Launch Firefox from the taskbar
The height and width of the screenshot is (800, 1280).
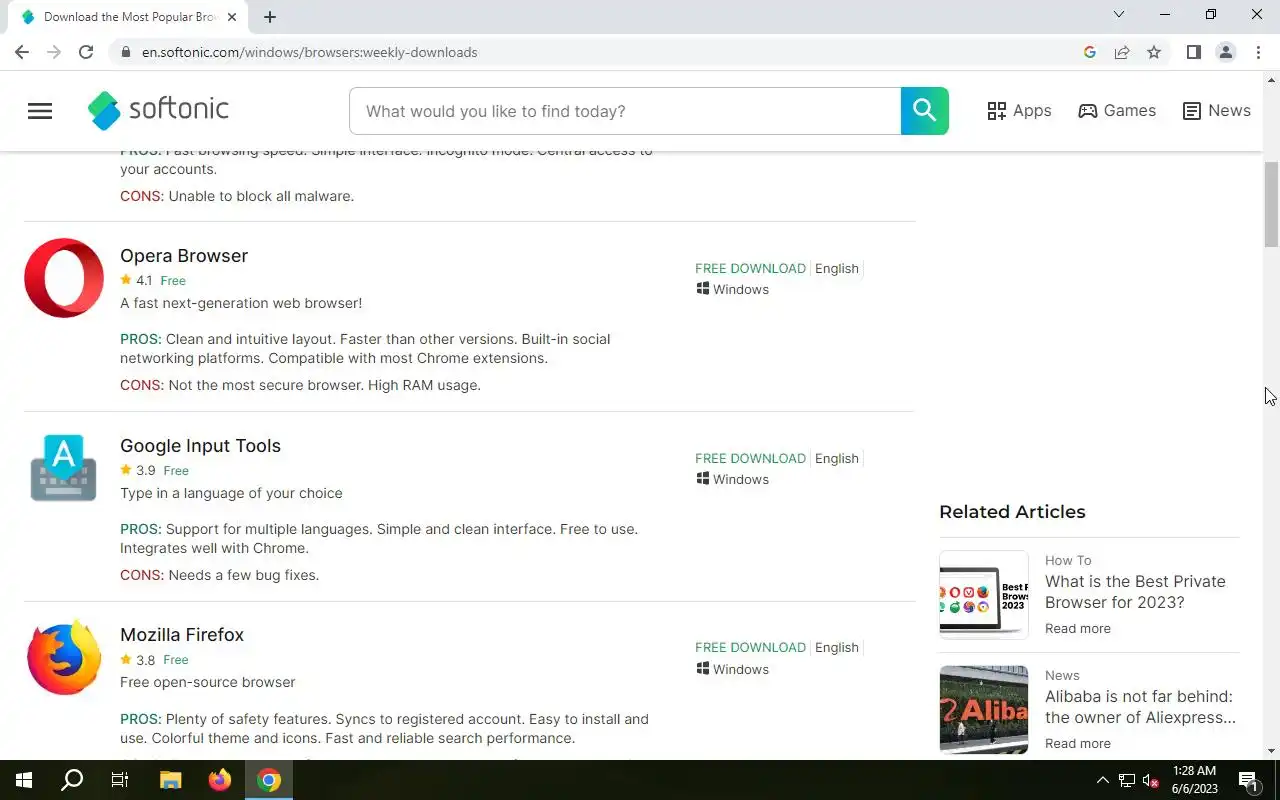(219, 780)
